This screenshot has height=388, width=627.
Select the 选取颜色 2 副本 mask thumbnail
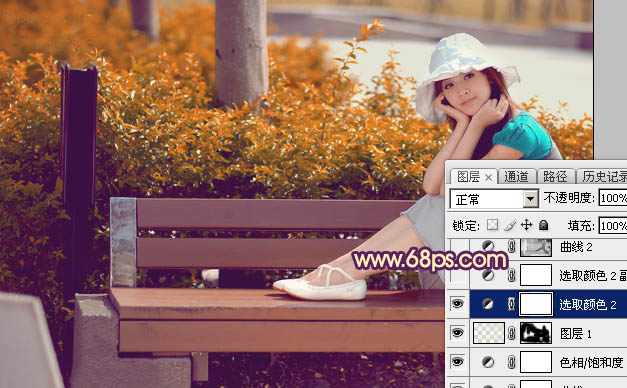[536, 275]
